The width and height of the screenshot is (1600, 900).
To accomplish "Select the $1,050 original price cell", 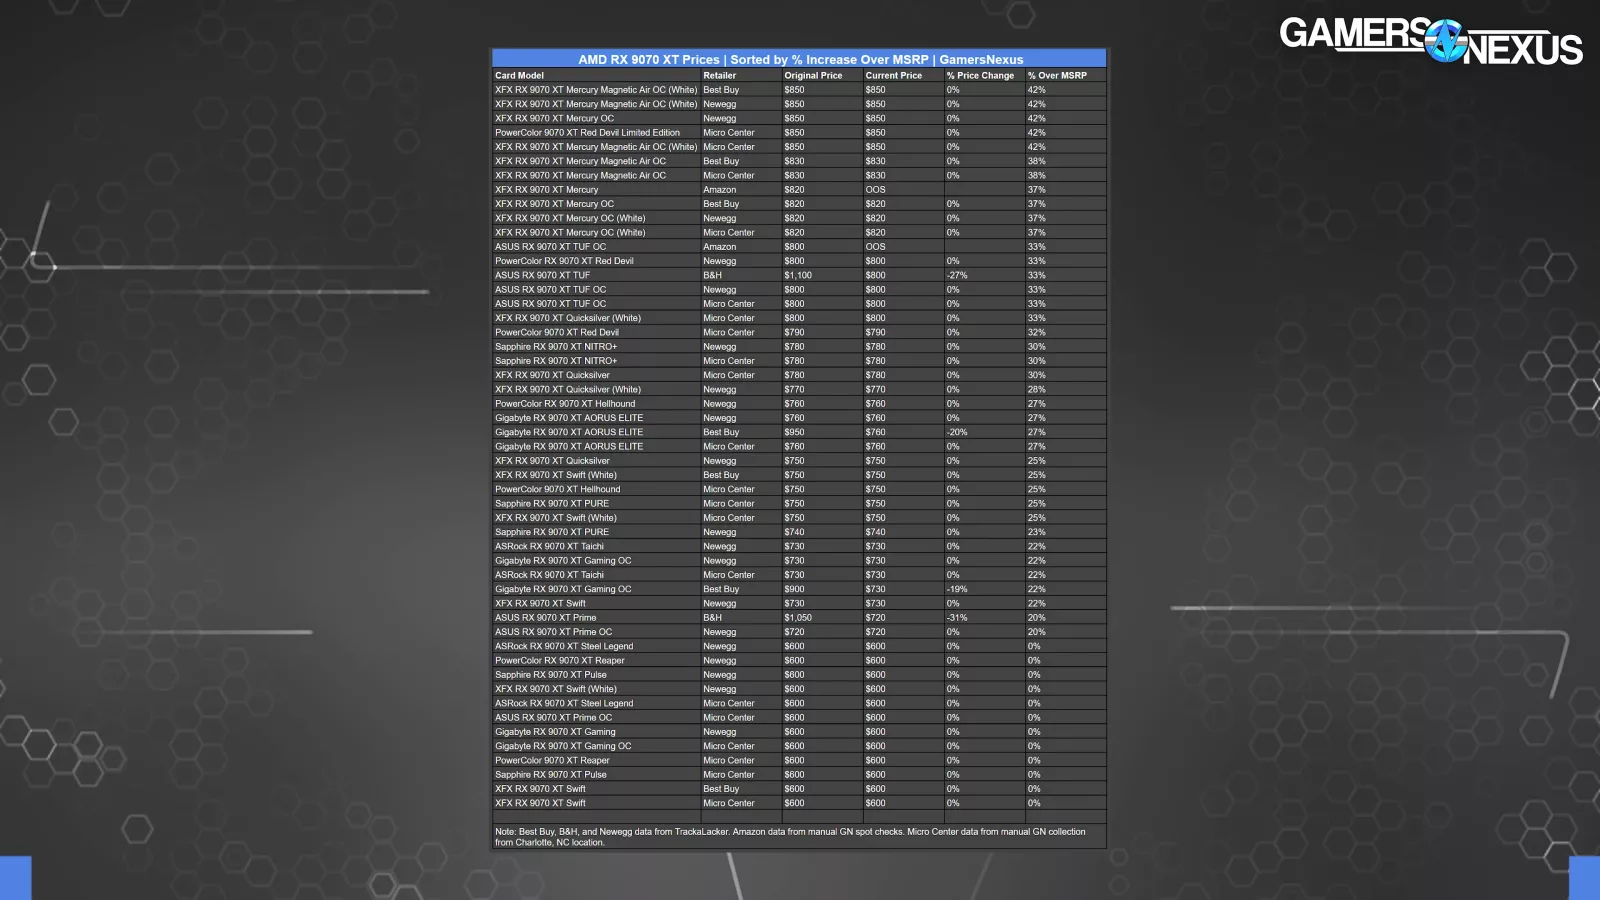I will 798,618.
